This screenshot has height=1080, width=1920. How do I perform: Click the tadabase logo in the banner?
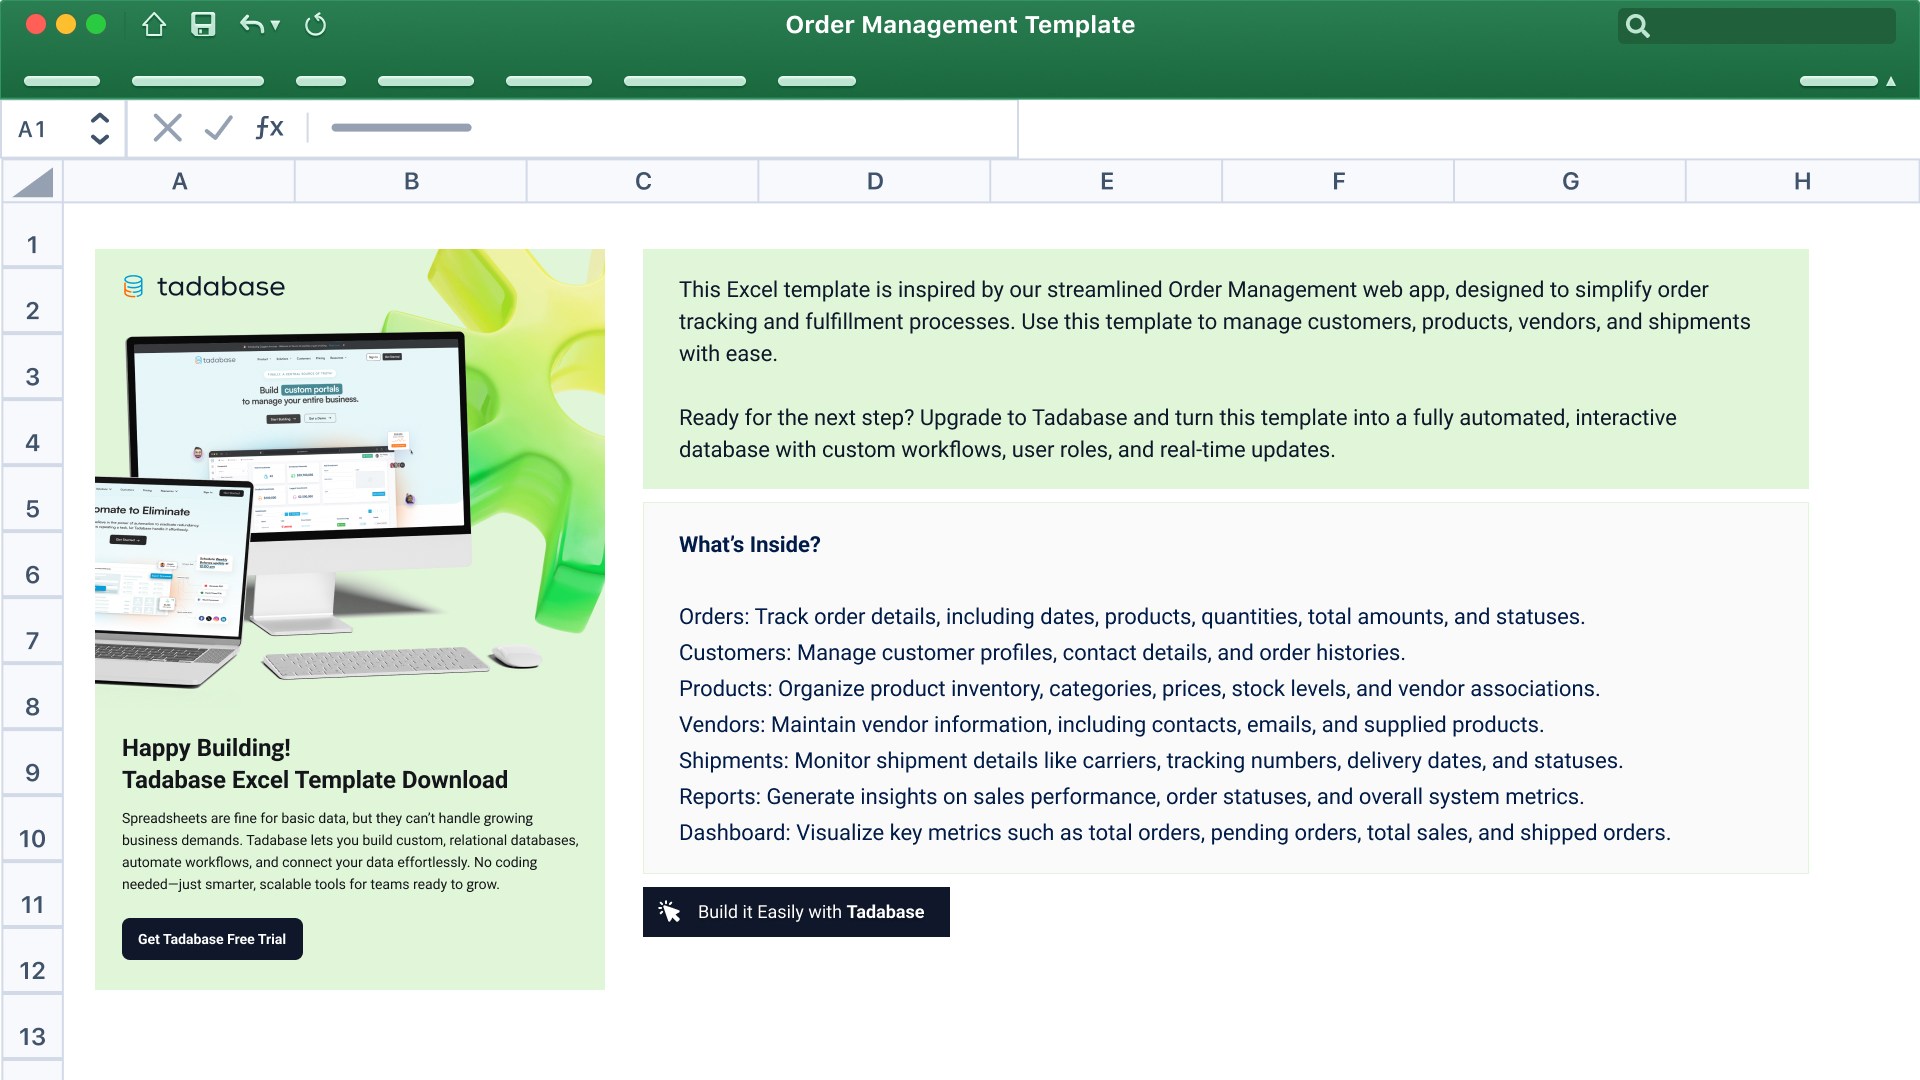pyautogui.click(x=204, y=287)
